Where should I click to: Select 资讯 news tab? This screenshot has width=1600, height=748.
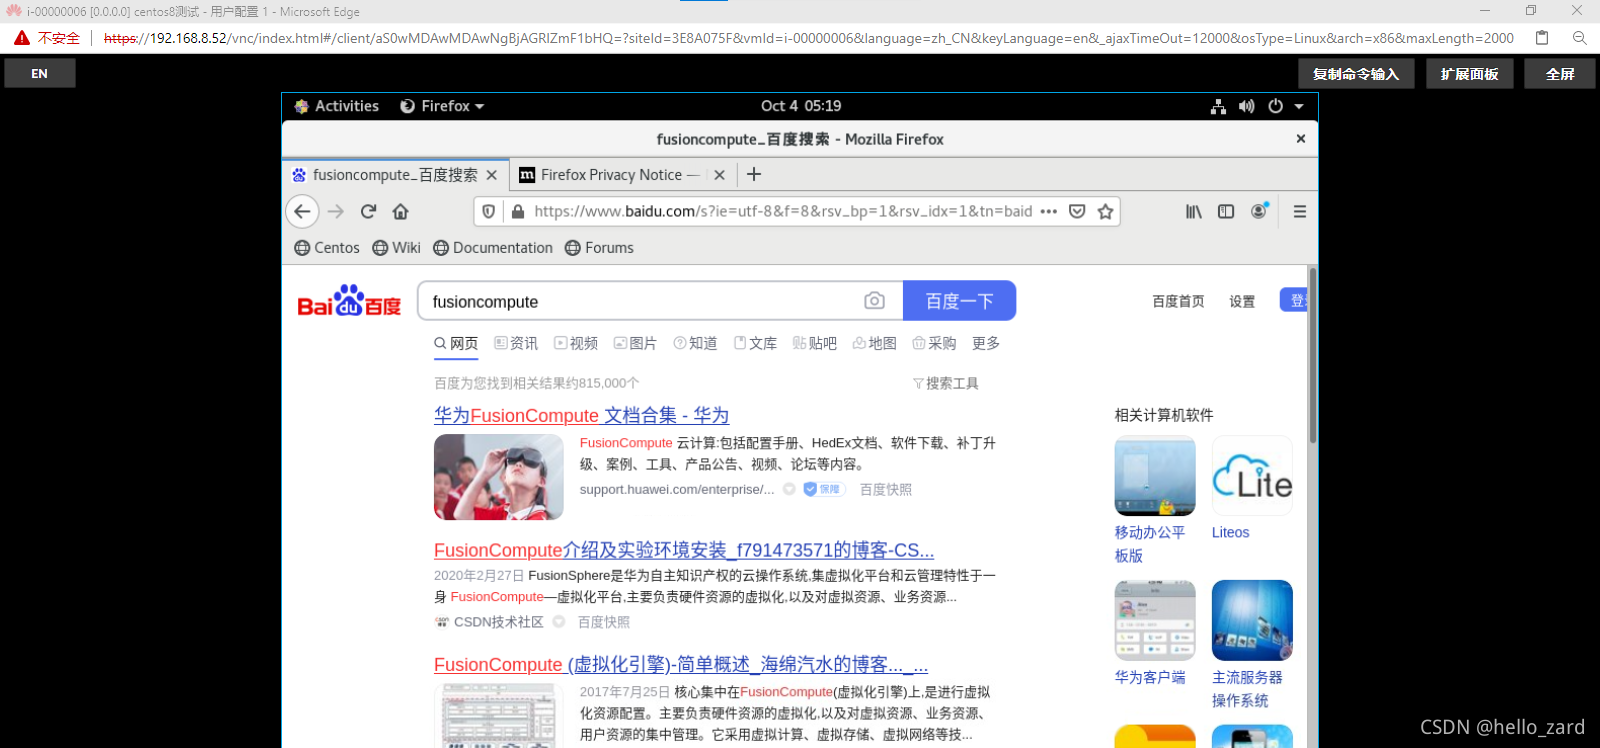(x=516, y=343)
